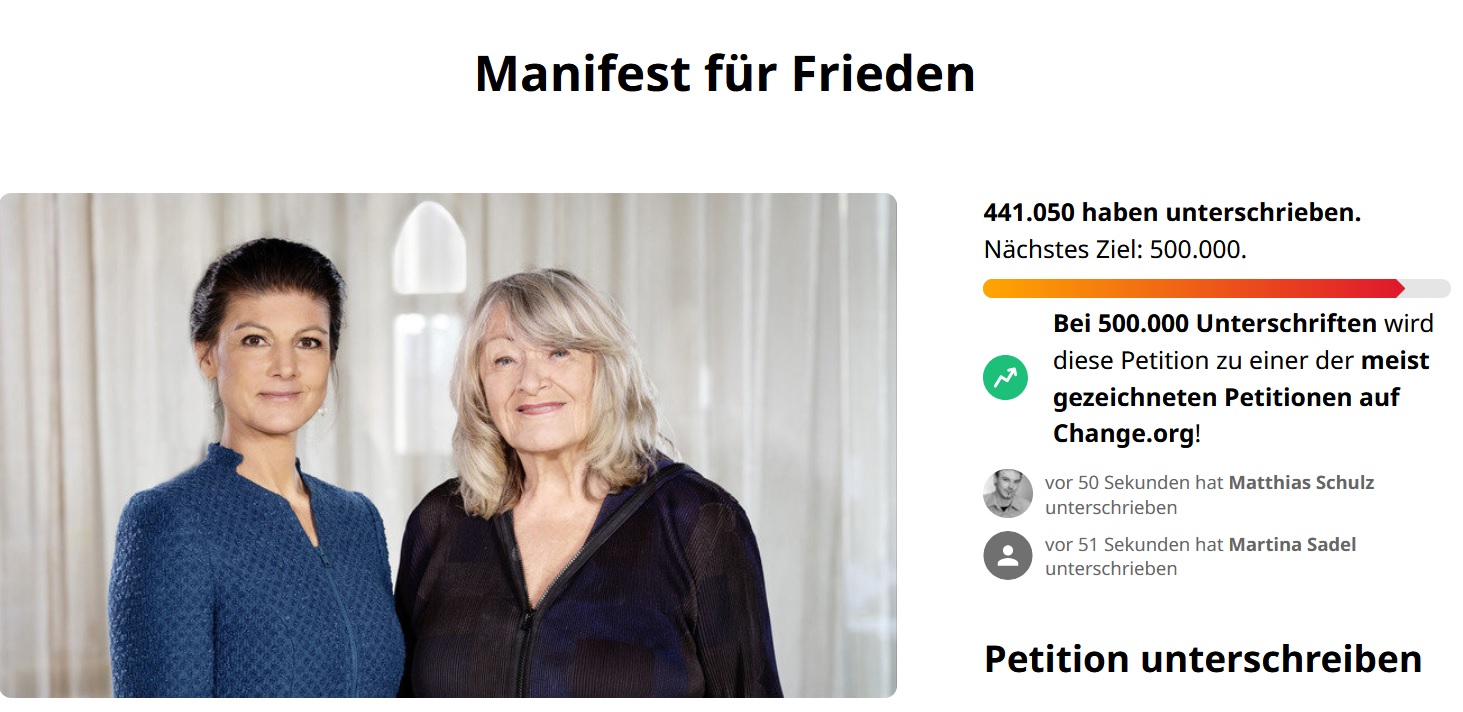Click the gray unfilled end of progress bar
Viewport: 1463px width, 712px height.
(1430, 288)
